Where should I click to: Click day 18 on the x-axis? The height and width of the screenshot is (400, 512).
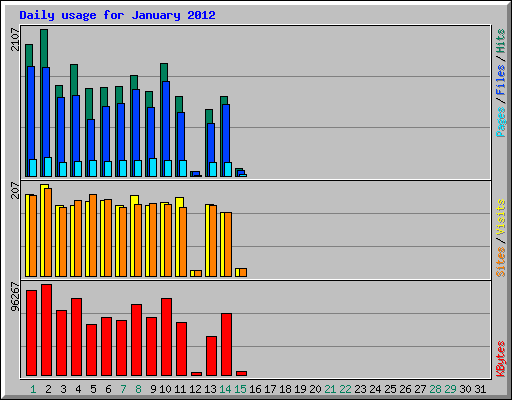tap(285, 389)
